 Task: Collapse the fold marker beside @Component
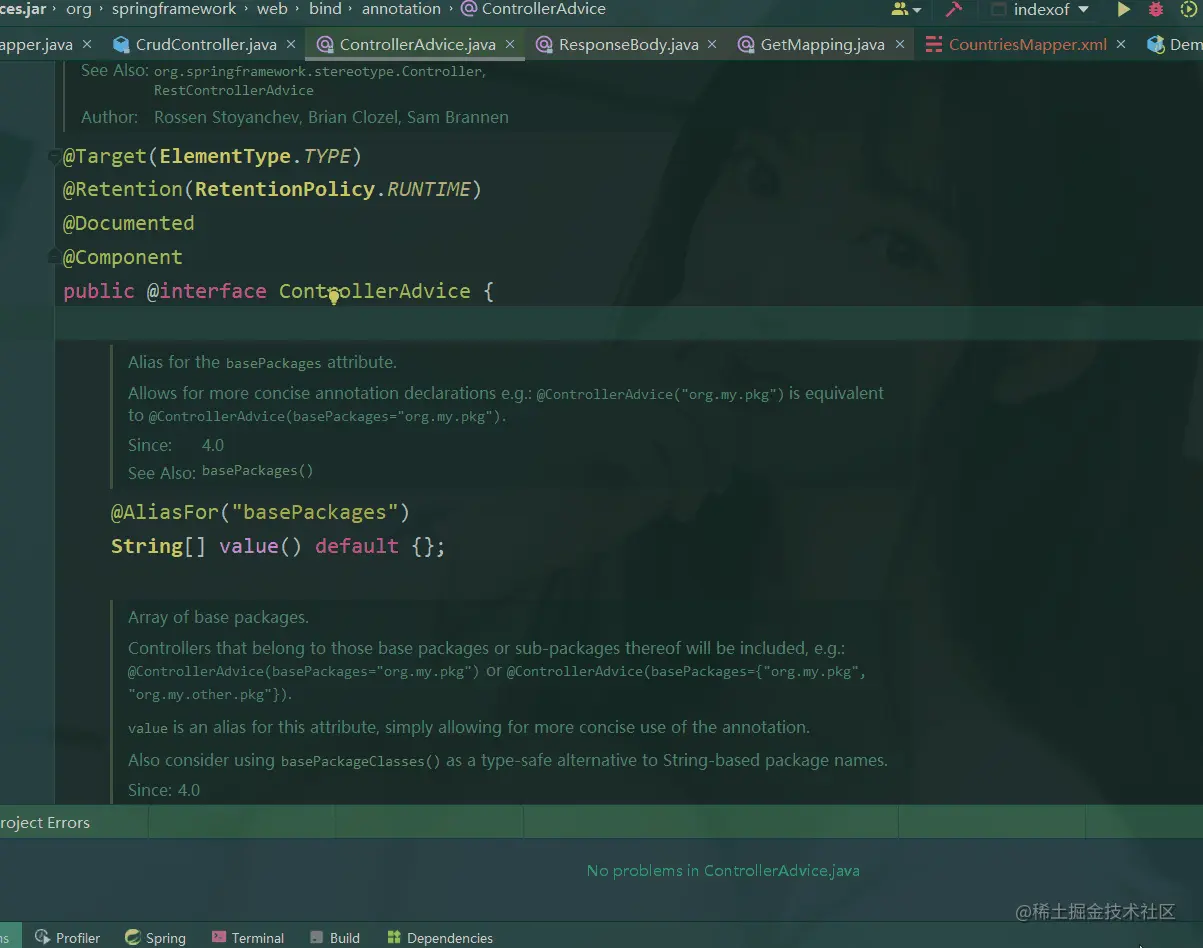pyautogui.click(x=53, y=257)
